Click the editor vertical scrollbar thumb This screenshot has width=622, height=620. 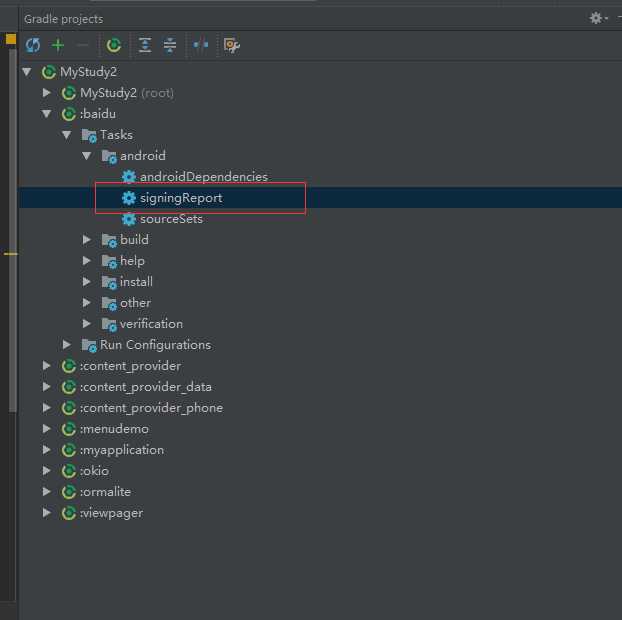click(13, 230)
